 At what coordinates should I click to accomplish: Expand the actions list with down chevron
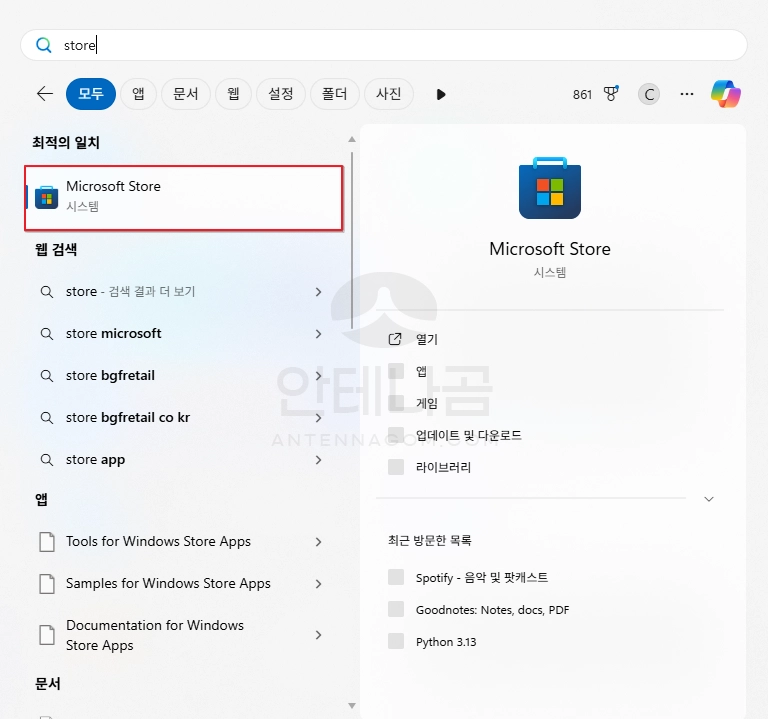709,499
